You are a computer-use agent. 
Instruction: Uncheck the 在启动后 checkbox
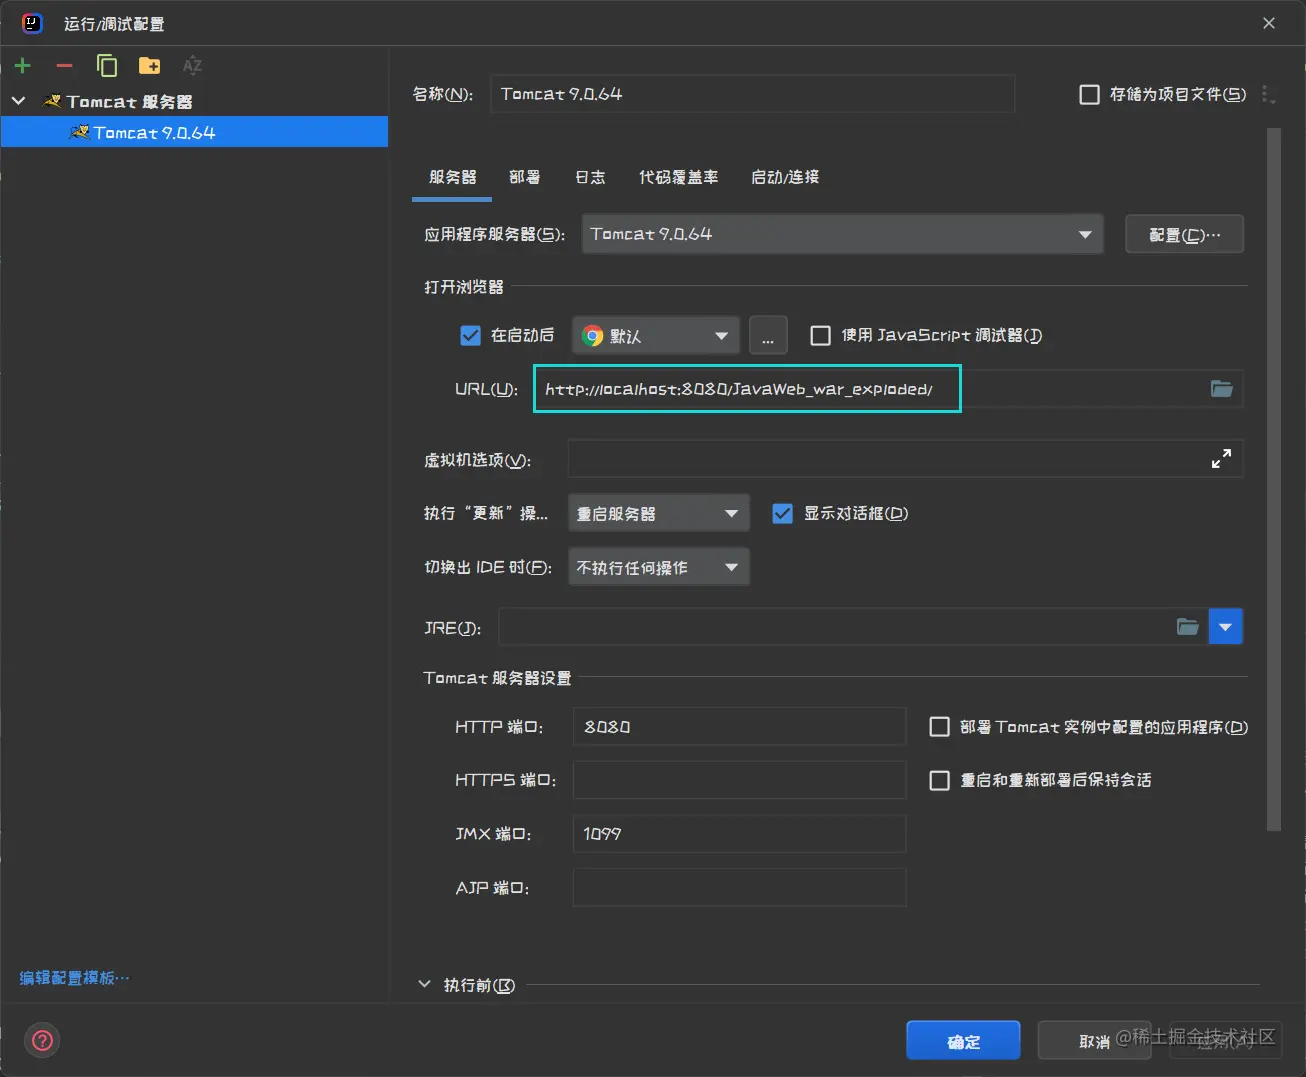(x=470, y=336)
